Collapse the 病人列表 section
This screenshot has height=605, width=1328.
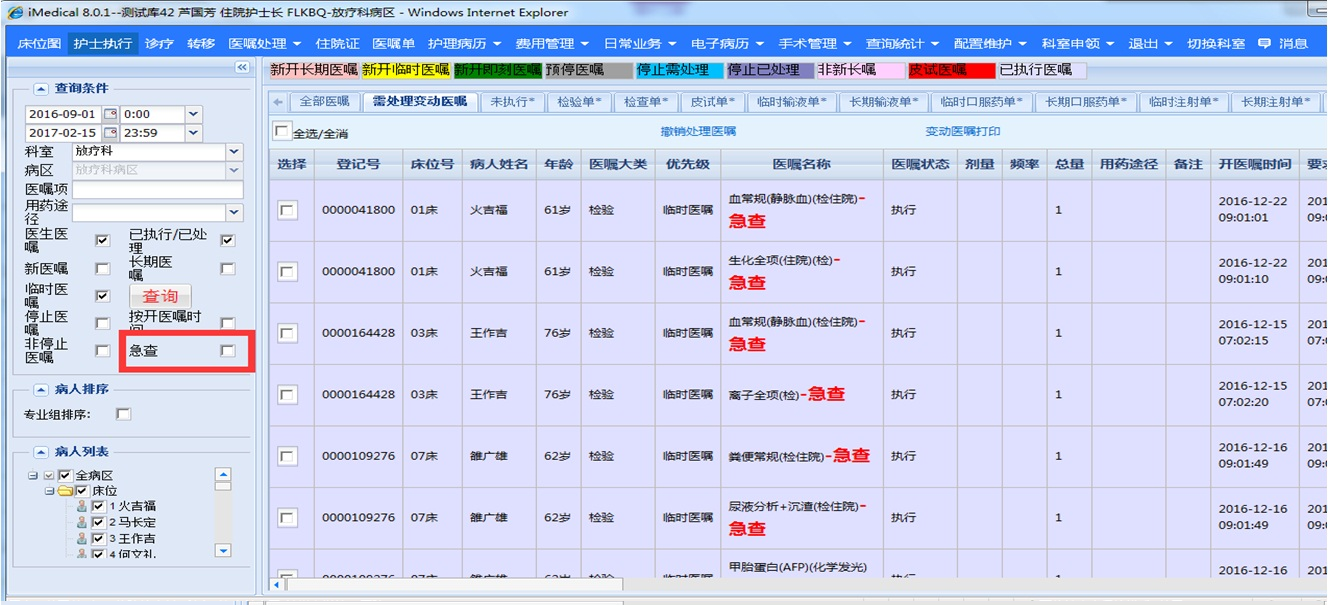tap(41, 452)
